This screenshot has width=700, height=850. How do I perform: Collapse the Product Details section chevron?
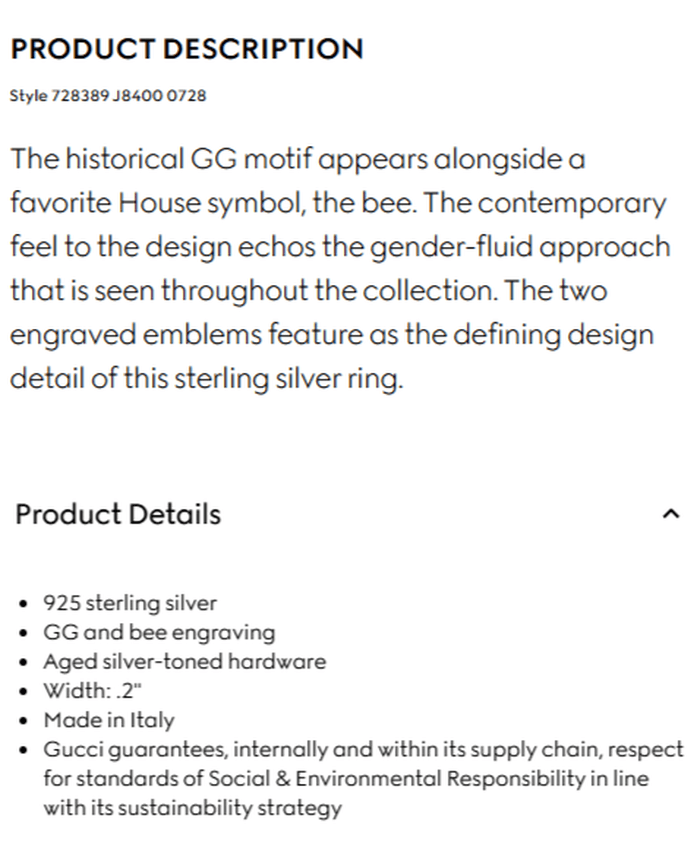(x=673, y=512)
